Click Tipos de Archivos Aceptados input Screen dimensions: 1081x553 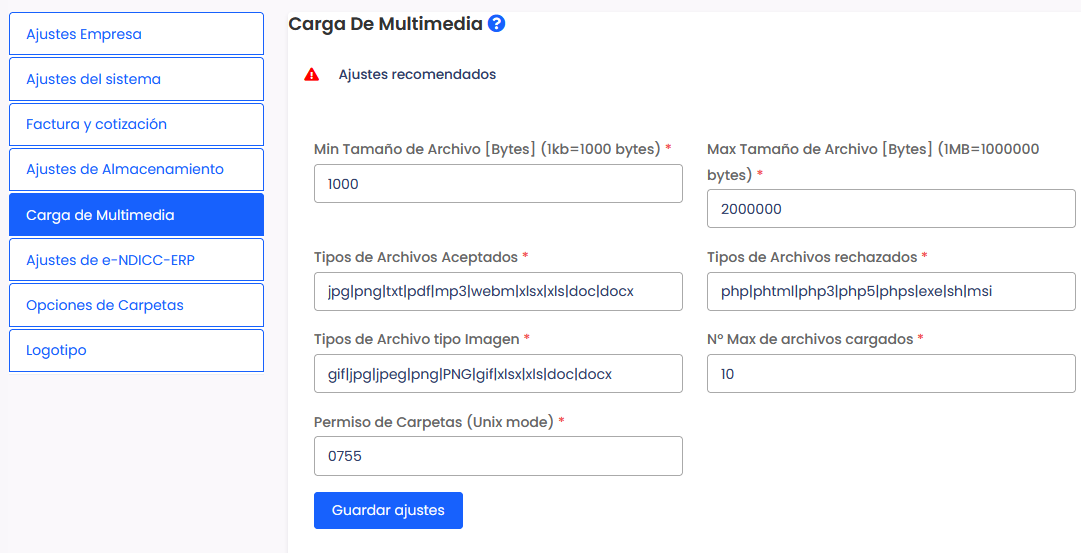click(498, 291)
